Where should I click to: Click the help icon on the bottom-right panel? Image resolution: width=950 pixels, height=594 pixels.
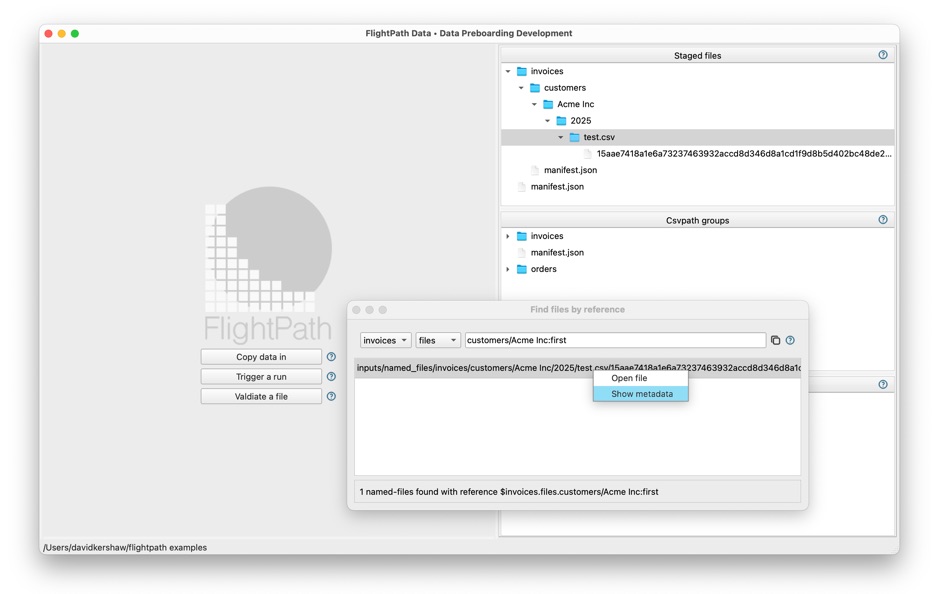pyautogui.click(x=881, y=383)
